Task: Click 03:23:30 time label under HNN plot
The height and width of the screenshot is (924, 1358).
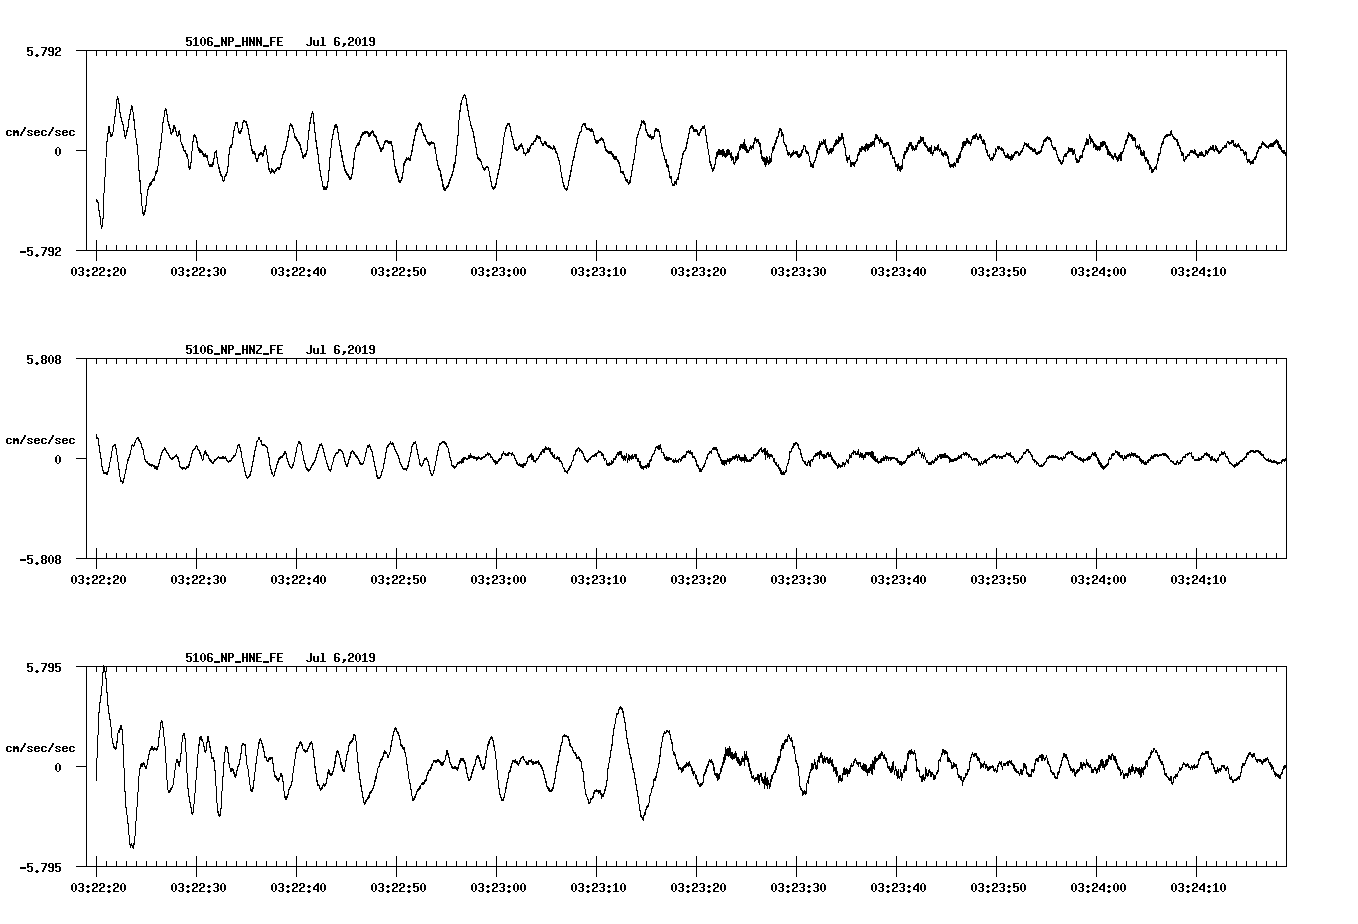Action: click(x=797, y=271)
